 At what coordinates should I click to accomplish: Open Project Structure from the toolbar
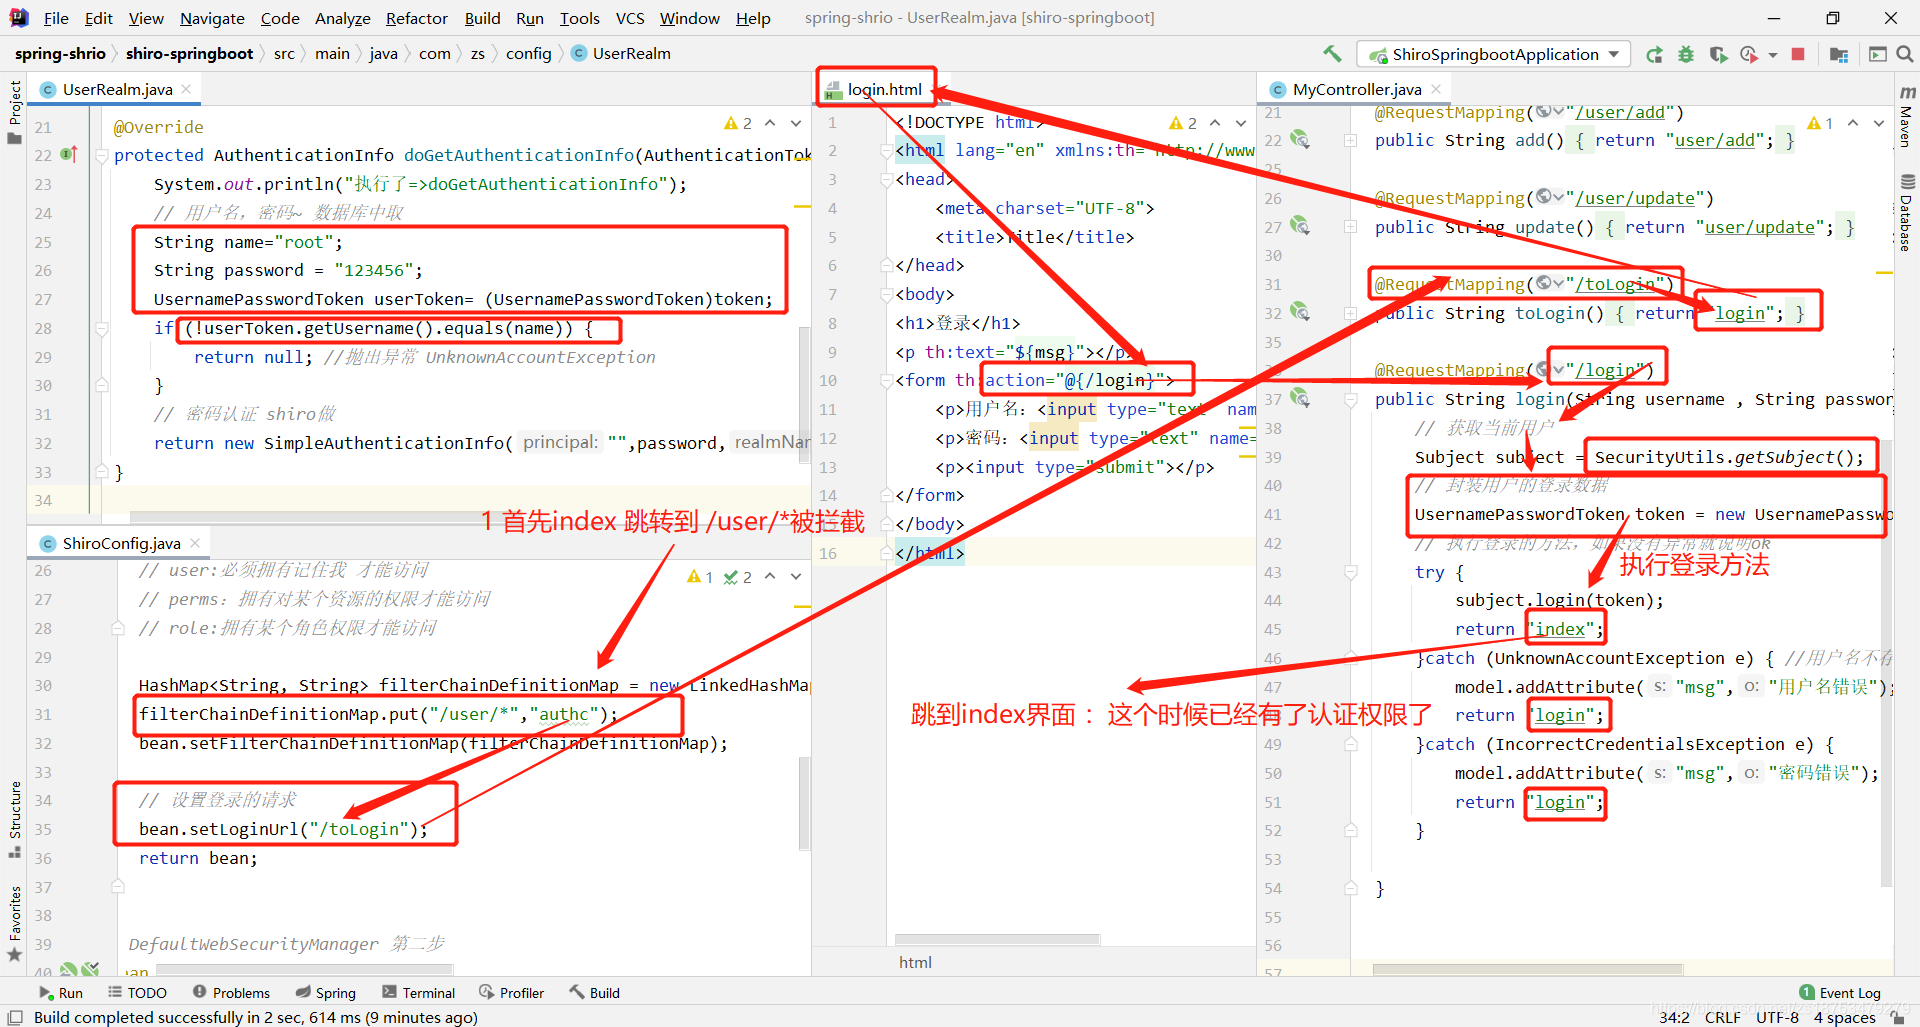click(1838, 54)
